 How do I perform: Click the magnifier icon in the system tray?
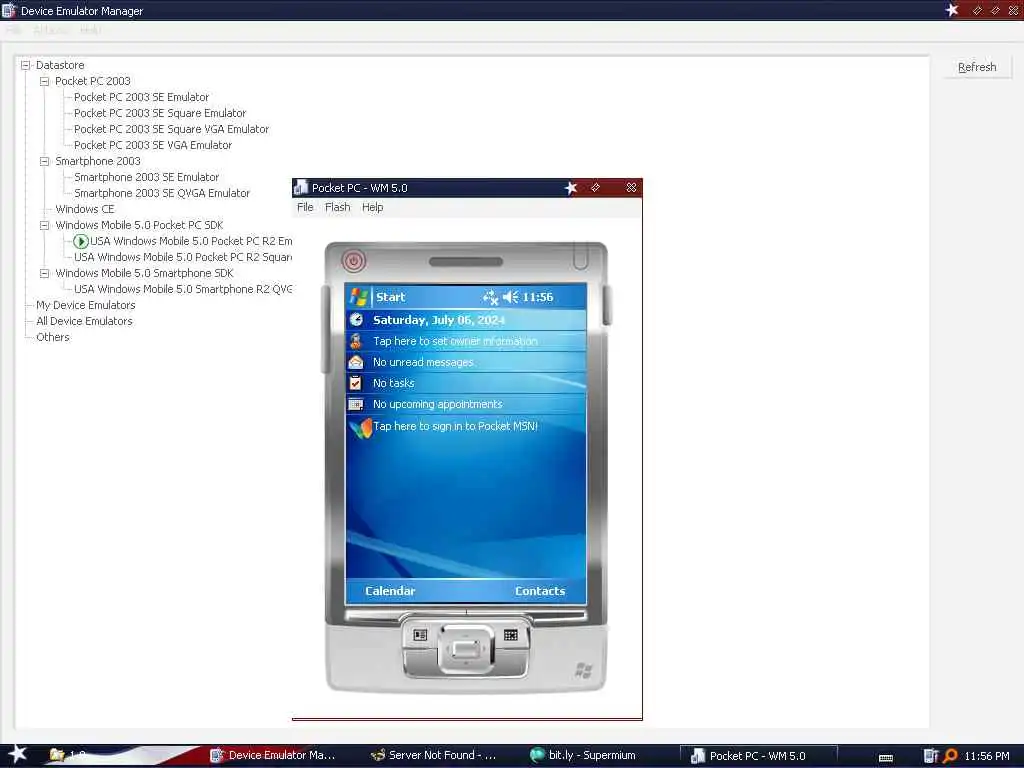(x=950, y=756)
